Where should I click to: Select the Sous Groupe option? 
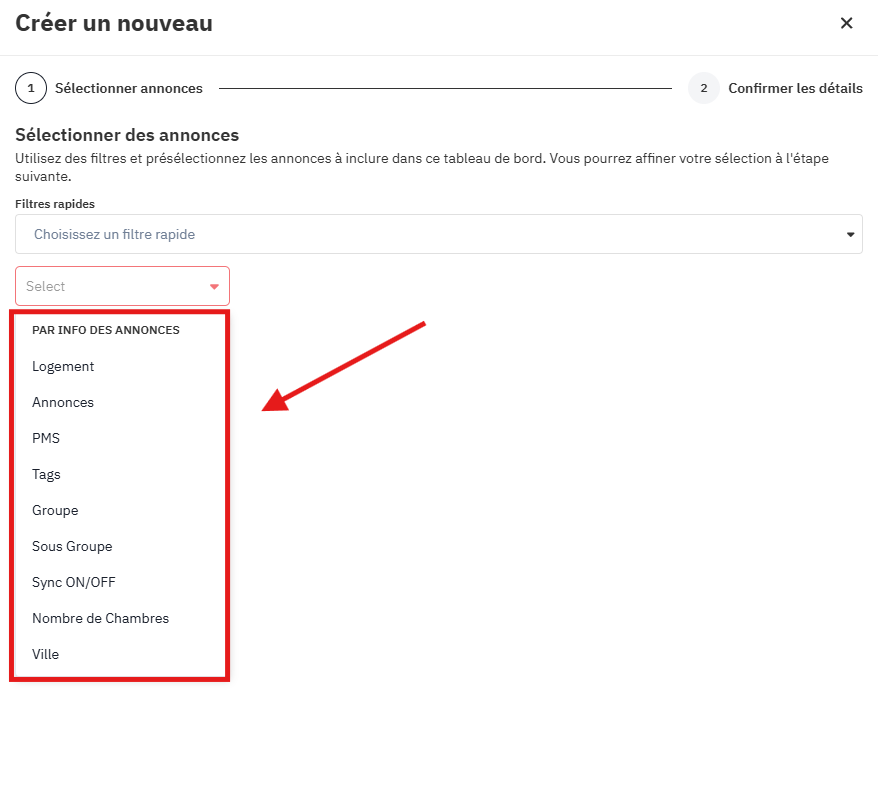pyautogui.click(x=72, y=546)
